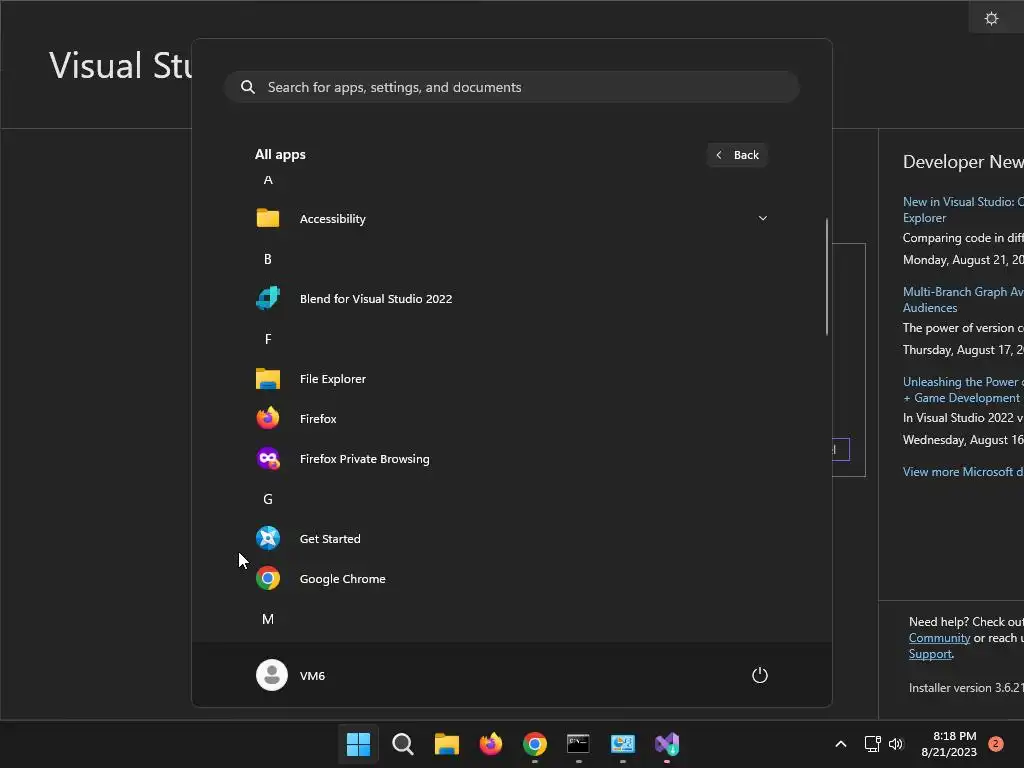Open the Accessibility folder icon
Viewport: 1024px width, 768px height.
[x=268, y=218]
